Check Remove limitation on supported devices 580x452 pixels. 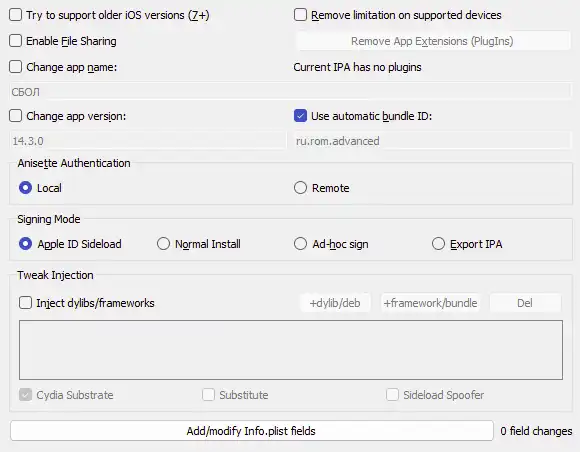coord(300,15)
